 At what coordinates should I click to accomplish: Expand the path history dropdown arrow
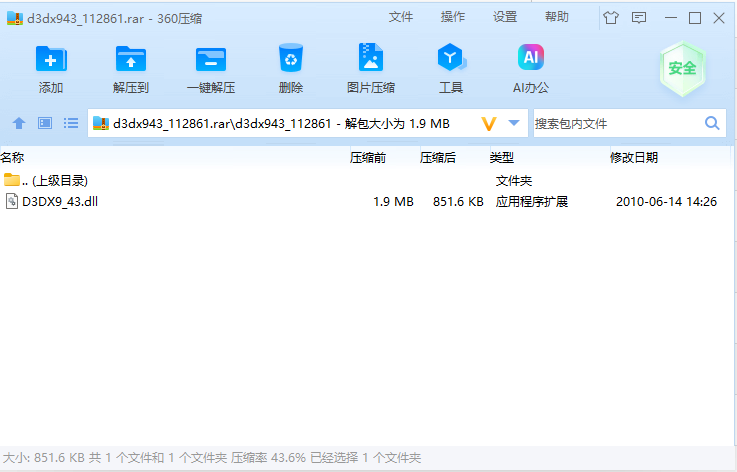pos(514,123)
